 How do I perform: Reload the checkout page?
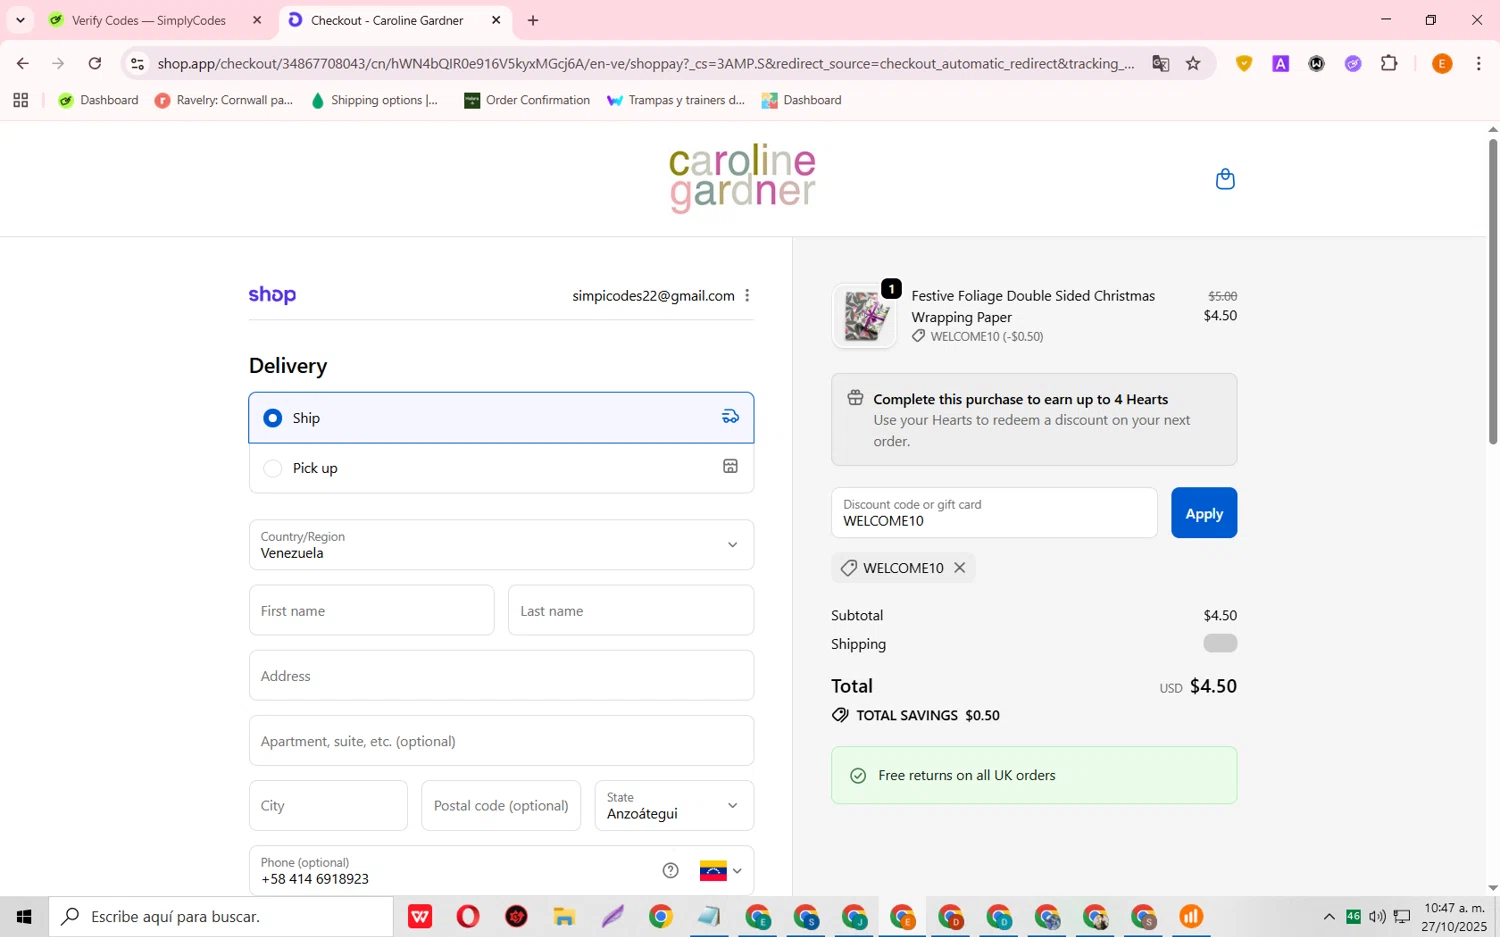(95, 63)
